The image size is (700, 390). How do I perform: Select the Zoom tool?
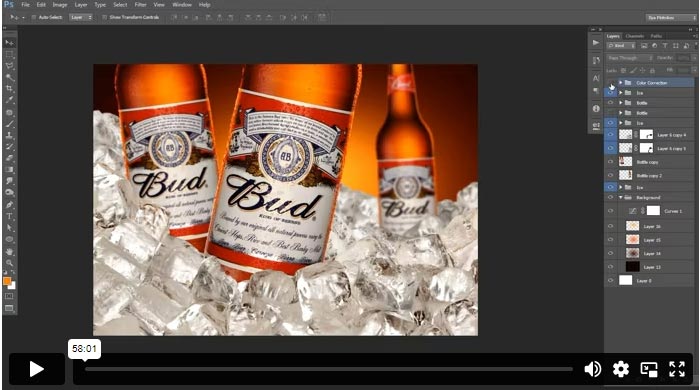(x=9, y=263)
